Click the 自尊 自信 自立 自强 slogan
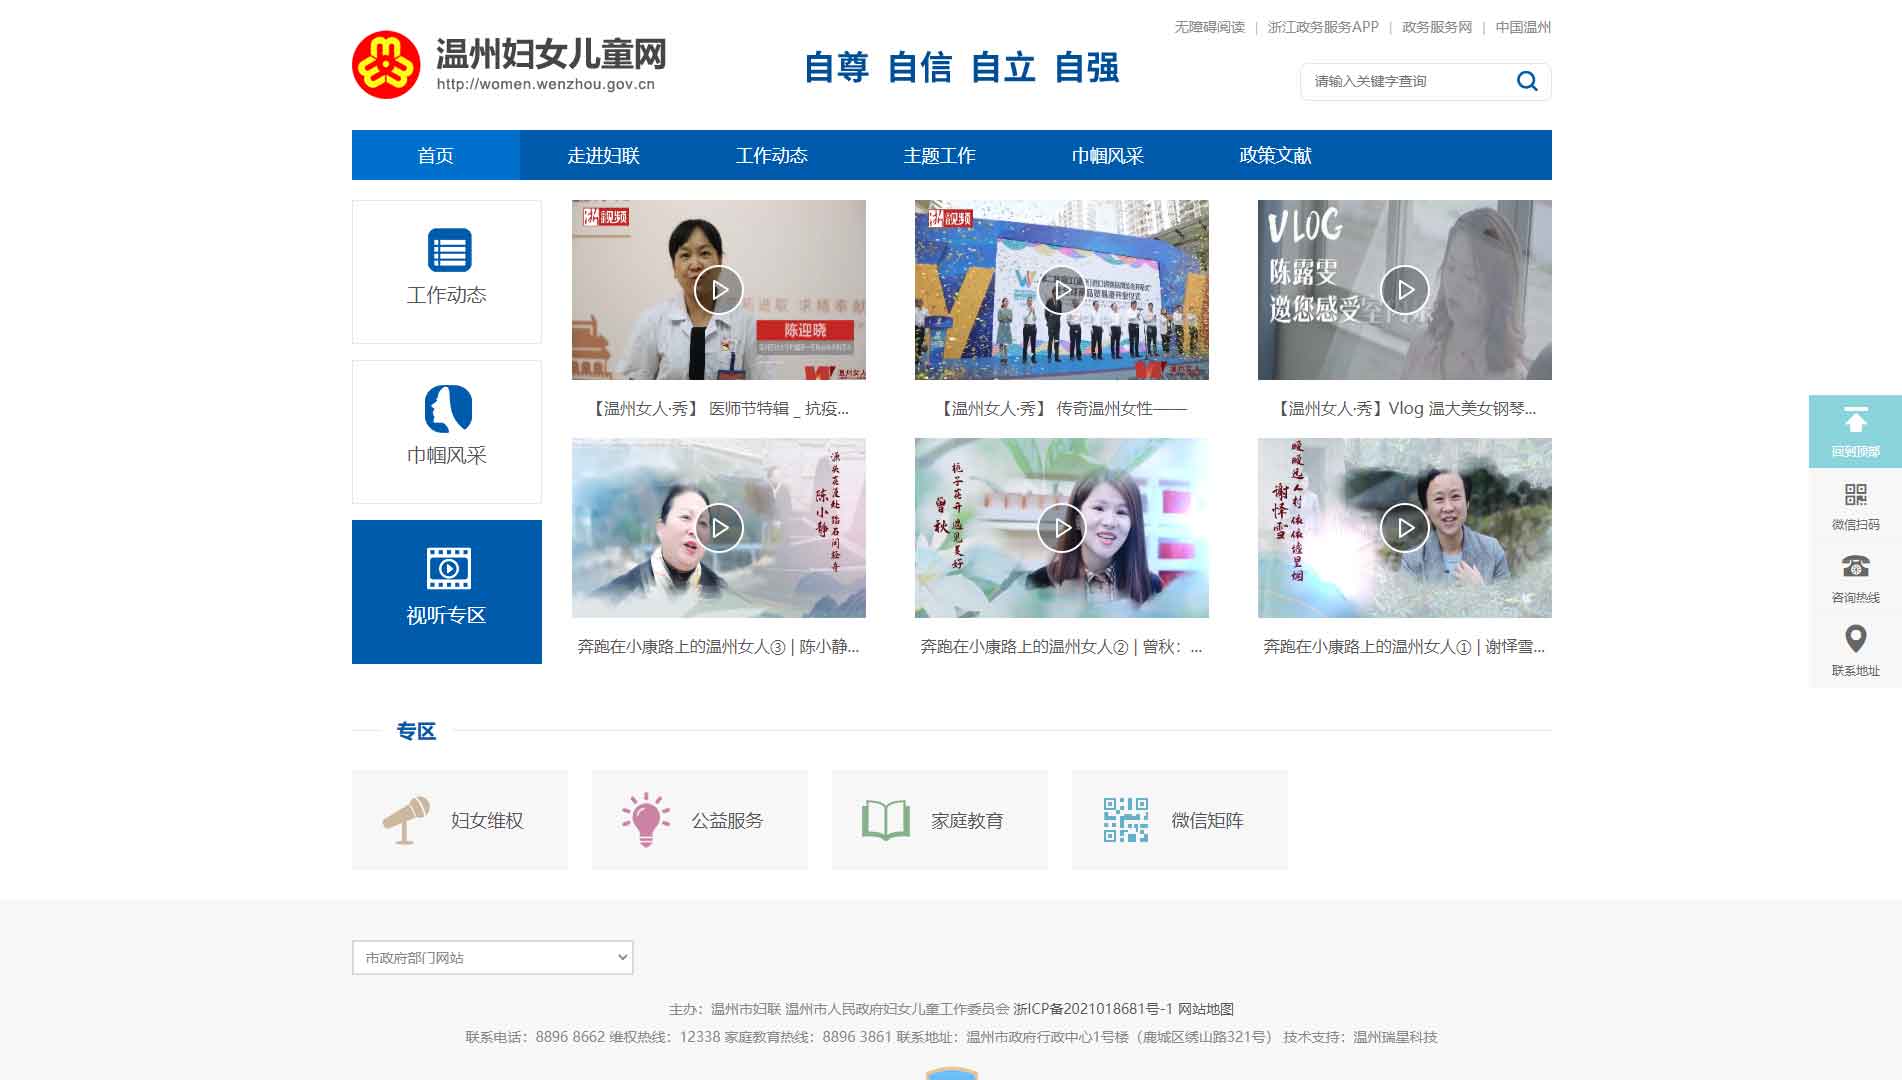The width and height of the screenshot is (1902, 1080). pos(962,68)
